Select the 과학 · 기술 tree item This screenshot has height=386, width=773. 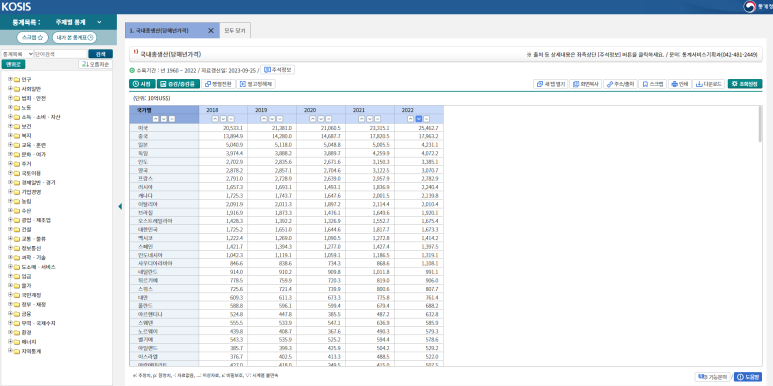(x=33, y=257)
